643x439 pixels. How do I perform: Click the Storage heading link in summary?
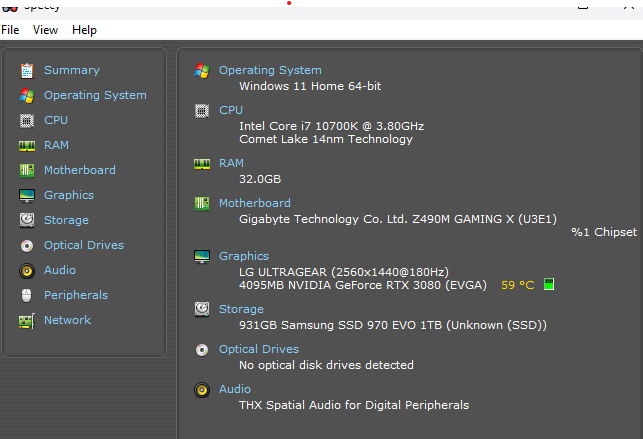pyautogui.click(x=241, y=309)
